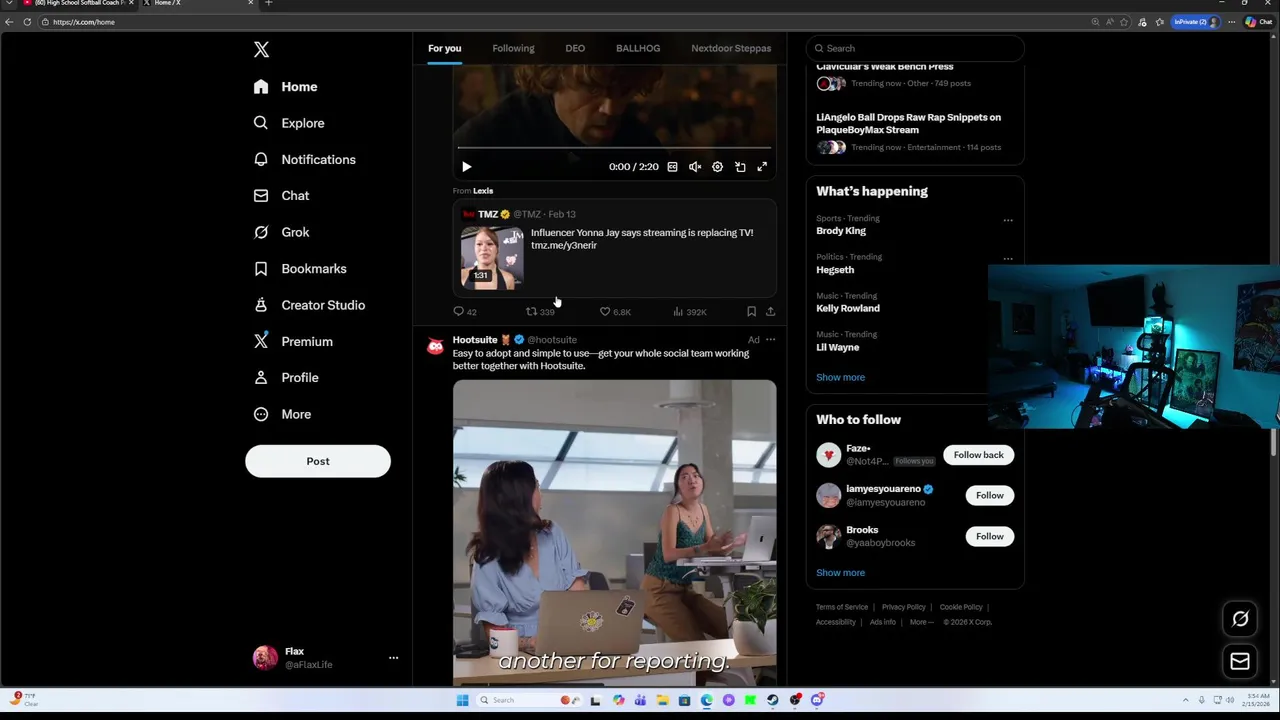This screenshot has height=720, width=1280.
Task: Open Bookmarks in the sidebar
Action: pos(300,268)
